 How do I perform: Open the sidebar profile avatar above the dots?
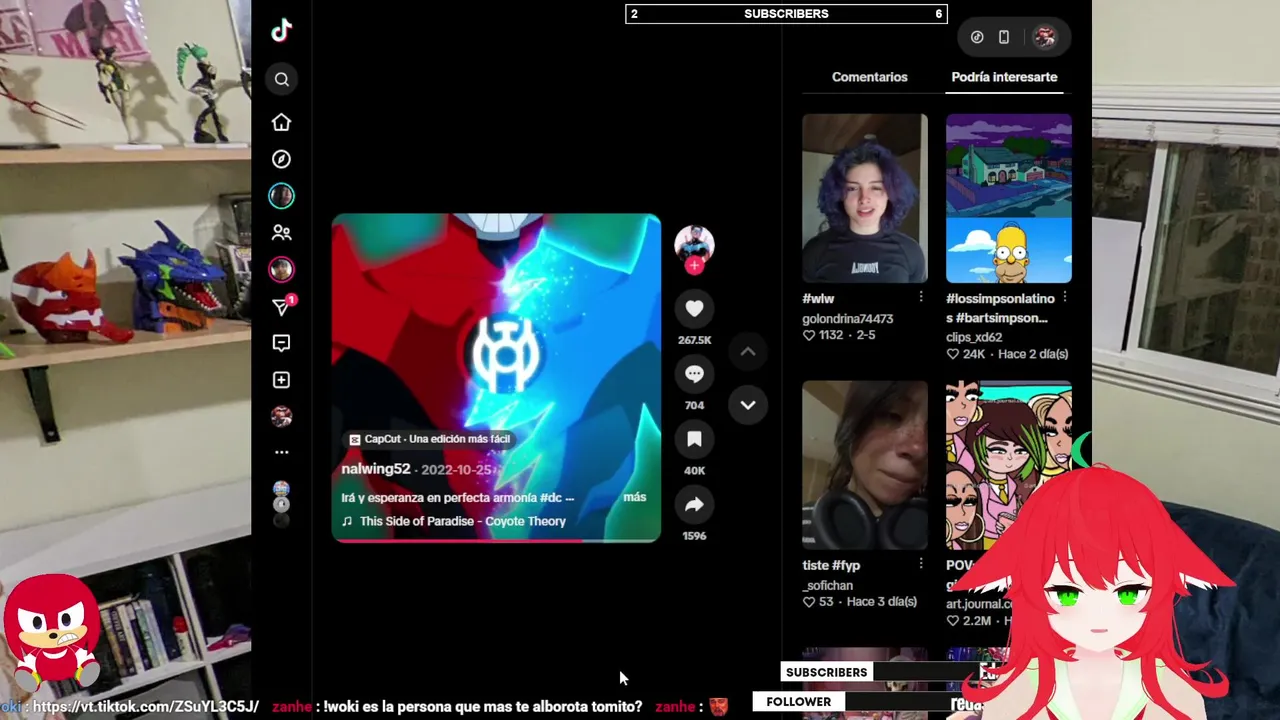click(281, 416)
